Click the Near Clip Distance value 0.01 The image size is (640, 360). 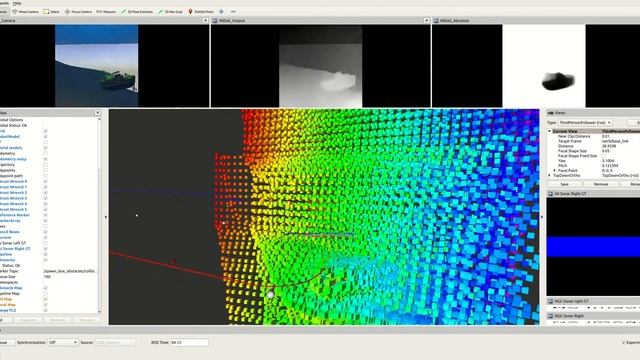click(606, 136)
